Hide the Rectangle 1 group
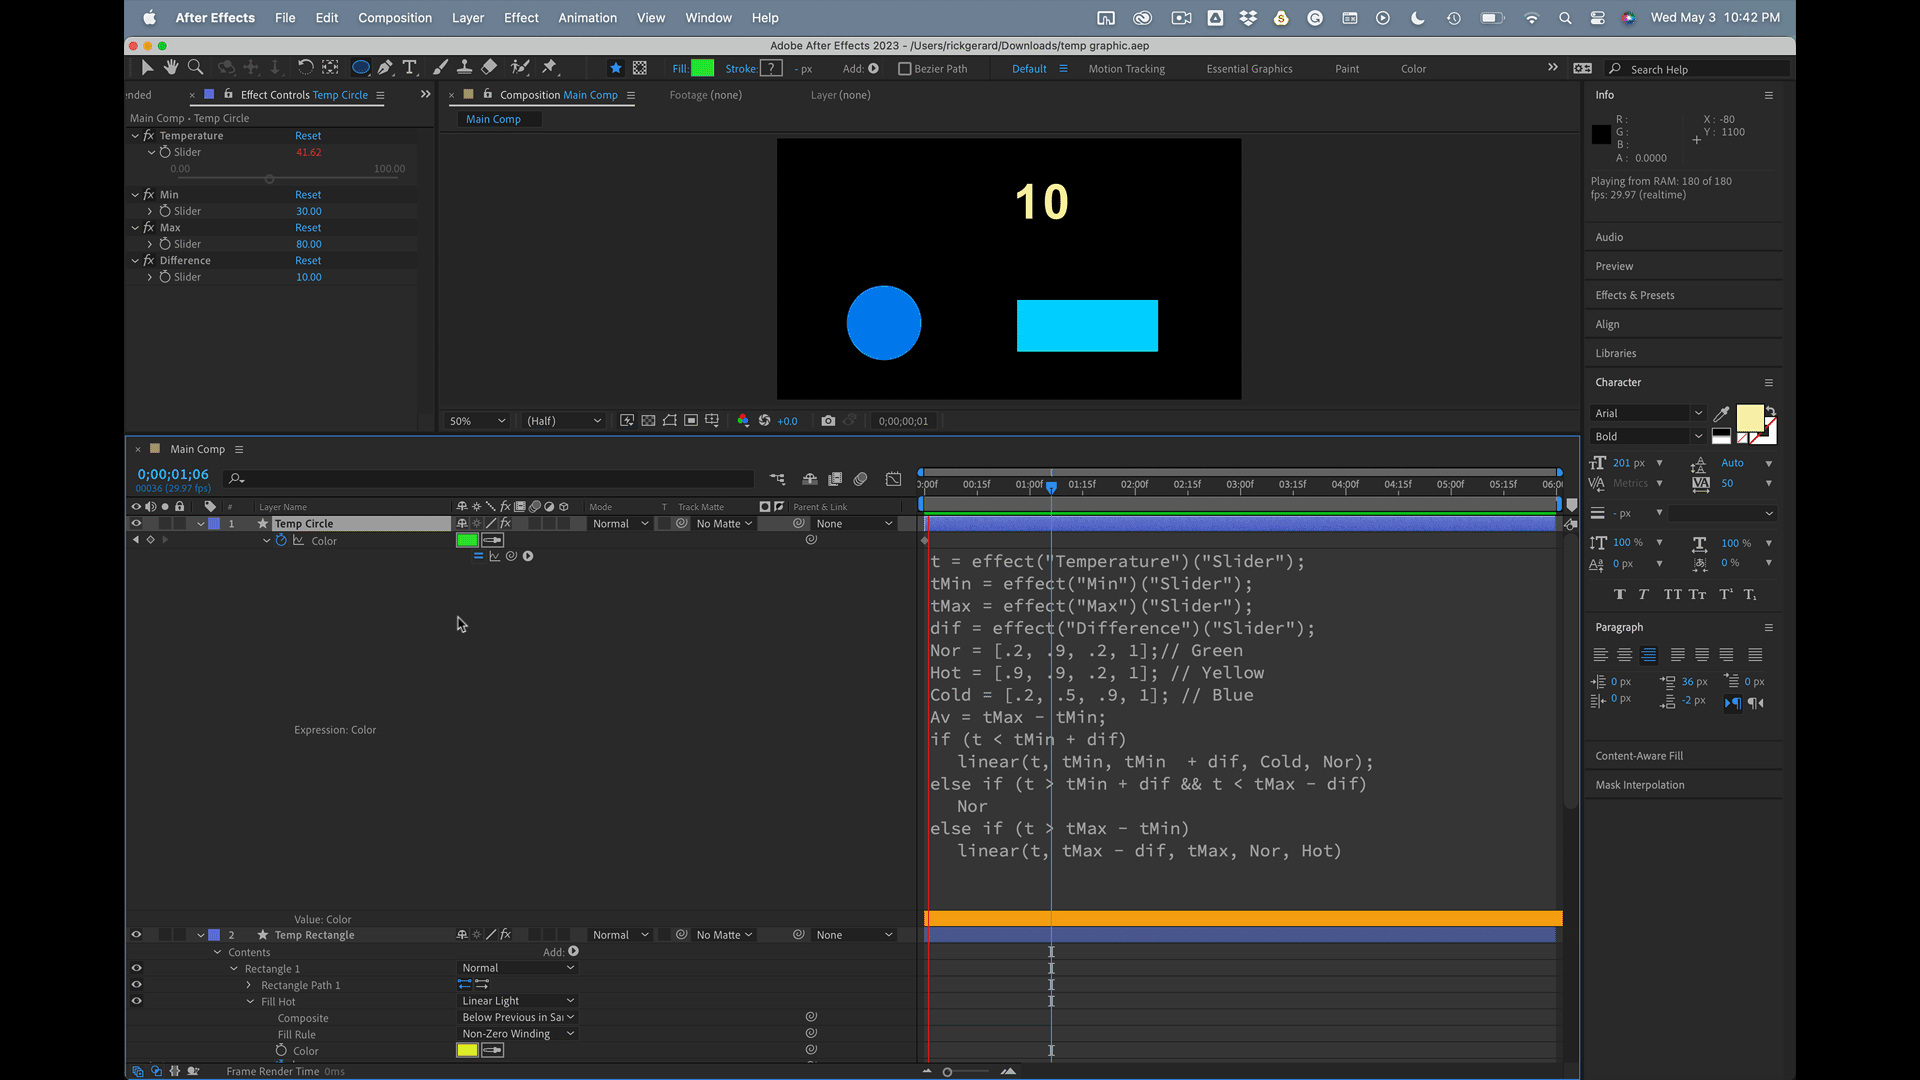1920x1080 pixels. tap(136, 968)
